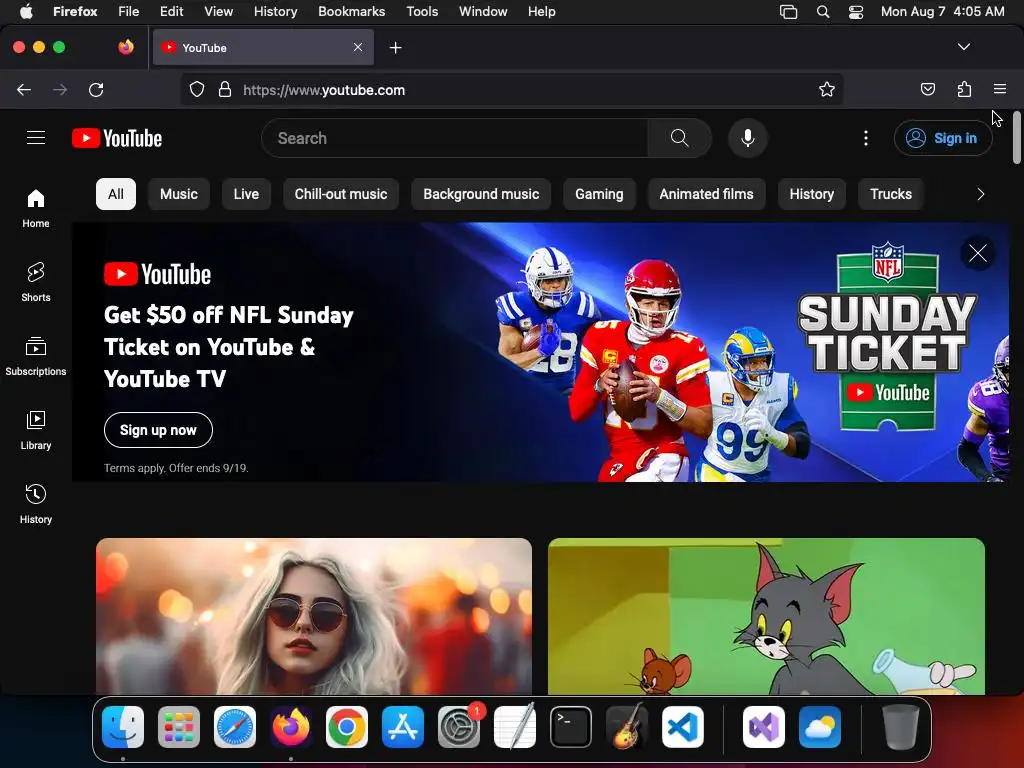Open Terminal from the Dock
Screen dimensions: 1024x768
point(571,727)
